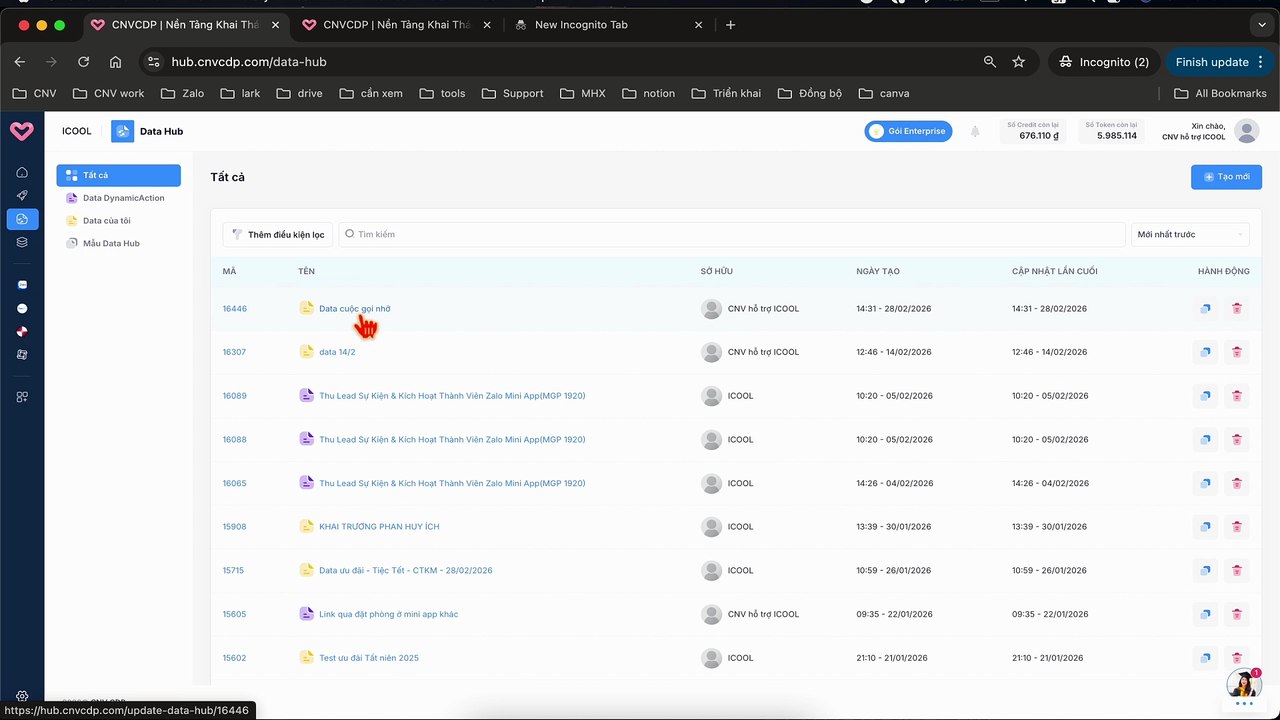Duplicate the data 14/2 row
The width and height of the screenshot is (1280, 720).
pyautogui.click(x=1205, y=352)
